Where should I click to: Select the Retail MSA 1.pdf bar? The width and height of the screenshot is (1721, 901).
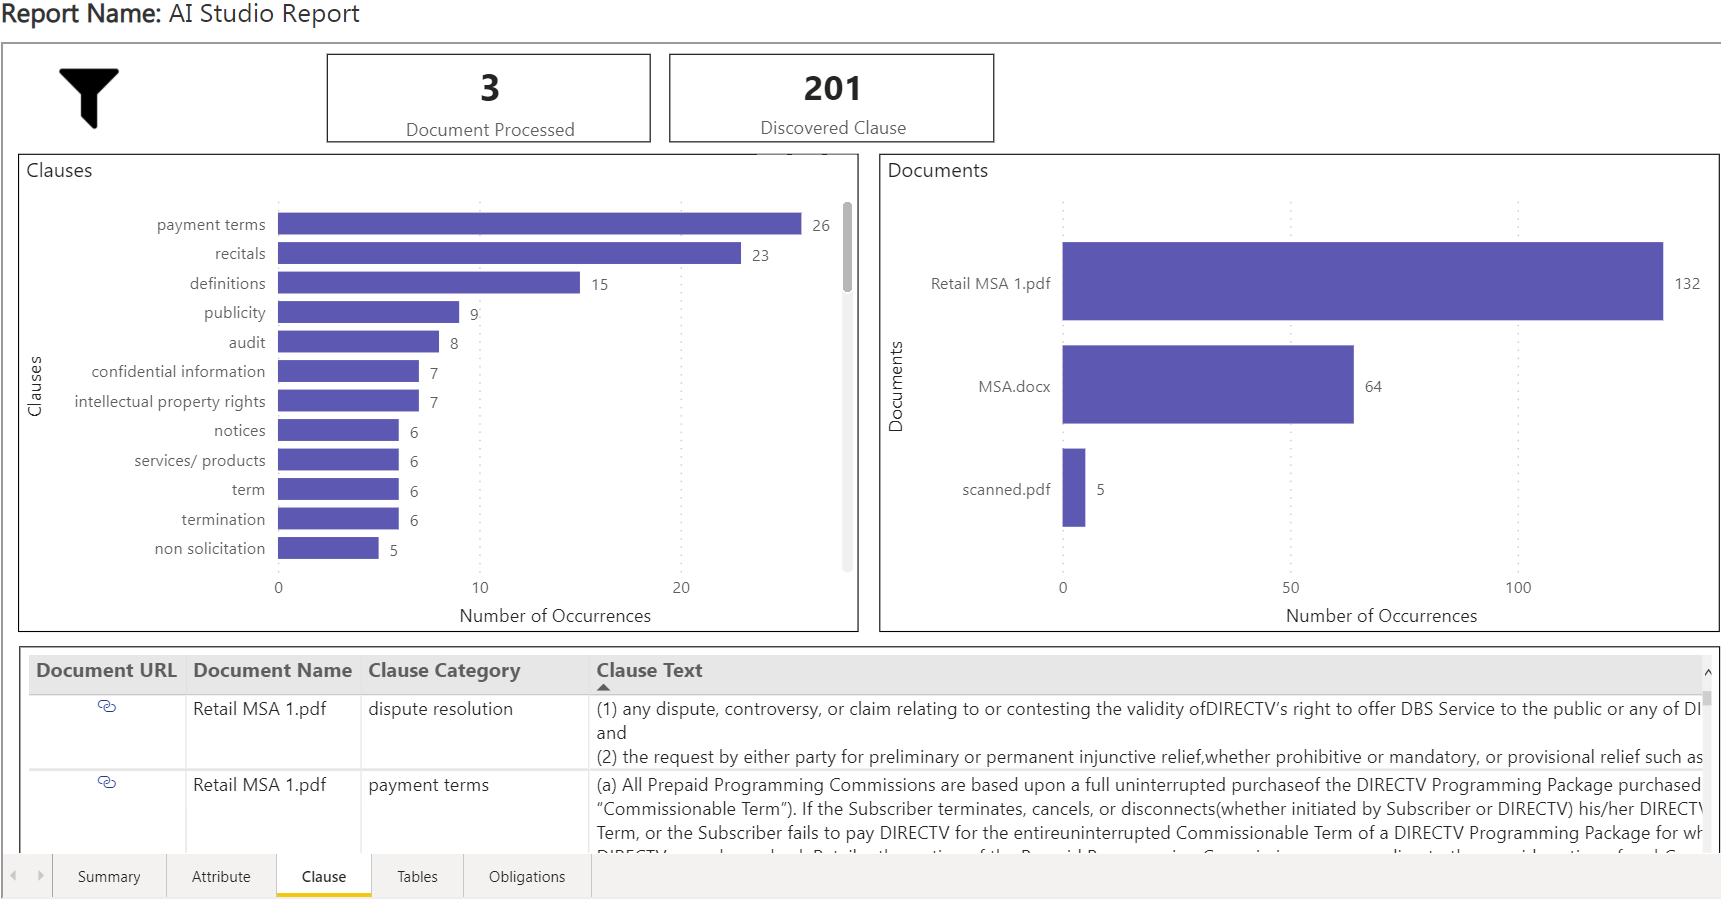(1362, 282)
